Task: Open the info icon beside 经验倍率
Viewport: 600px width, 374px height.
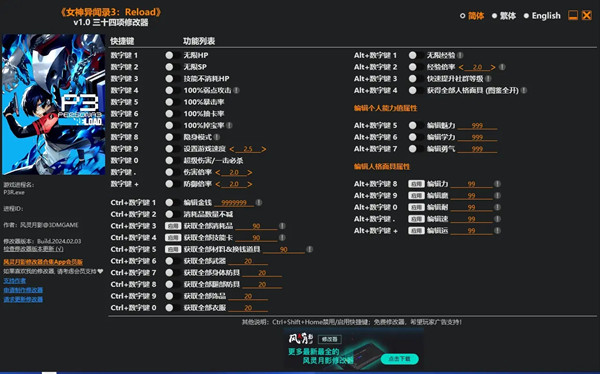Action: 502,67
